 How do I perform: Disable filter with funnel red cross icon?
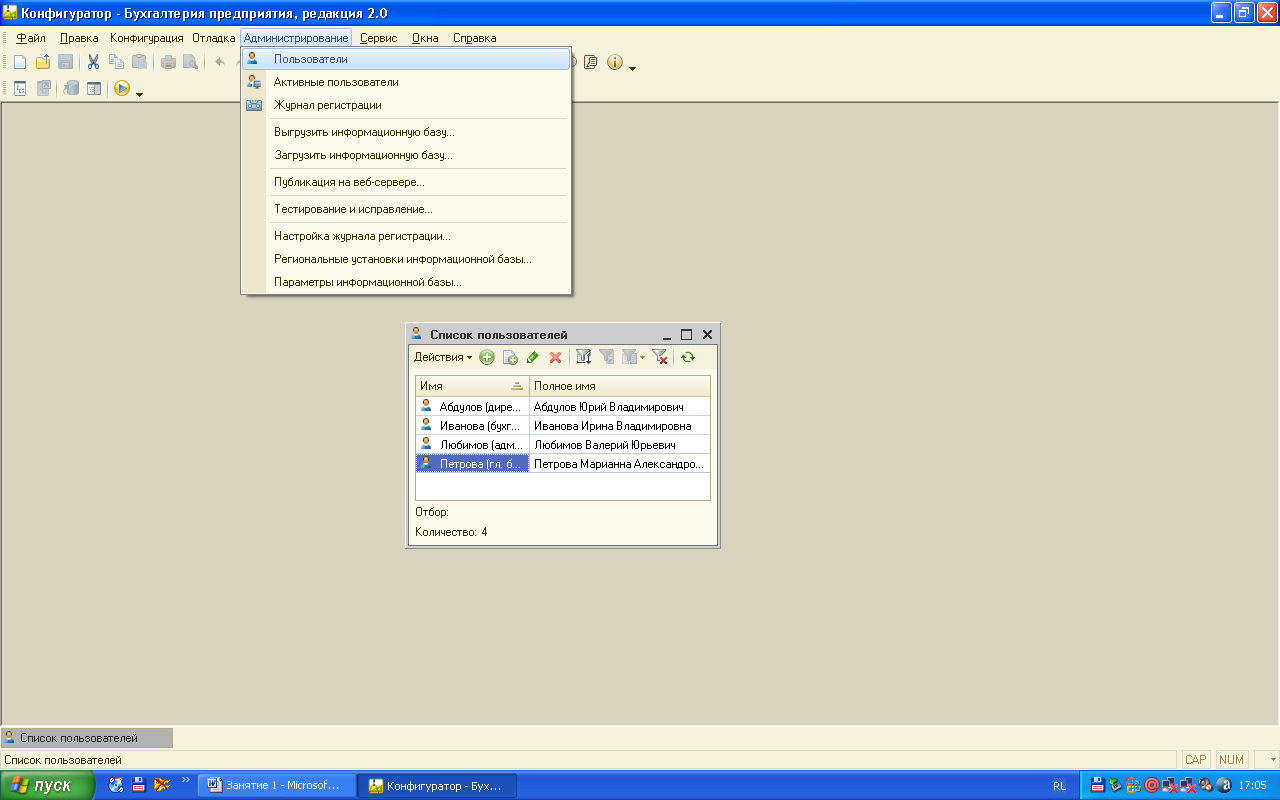pos(660,357)
